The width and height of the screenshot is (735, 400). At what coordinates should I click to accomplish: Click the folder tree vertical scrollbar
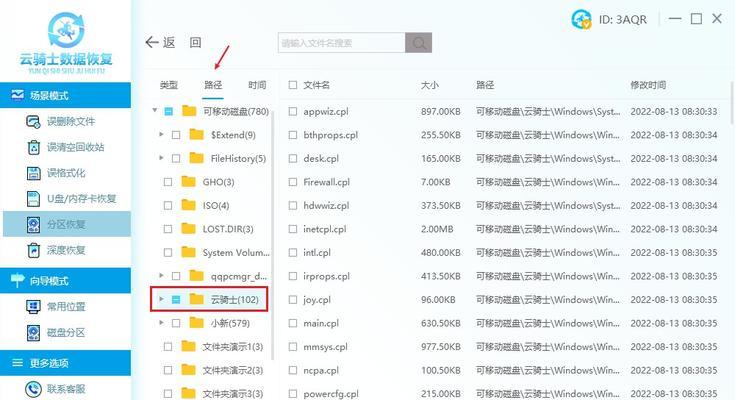(x=273, y=234)
